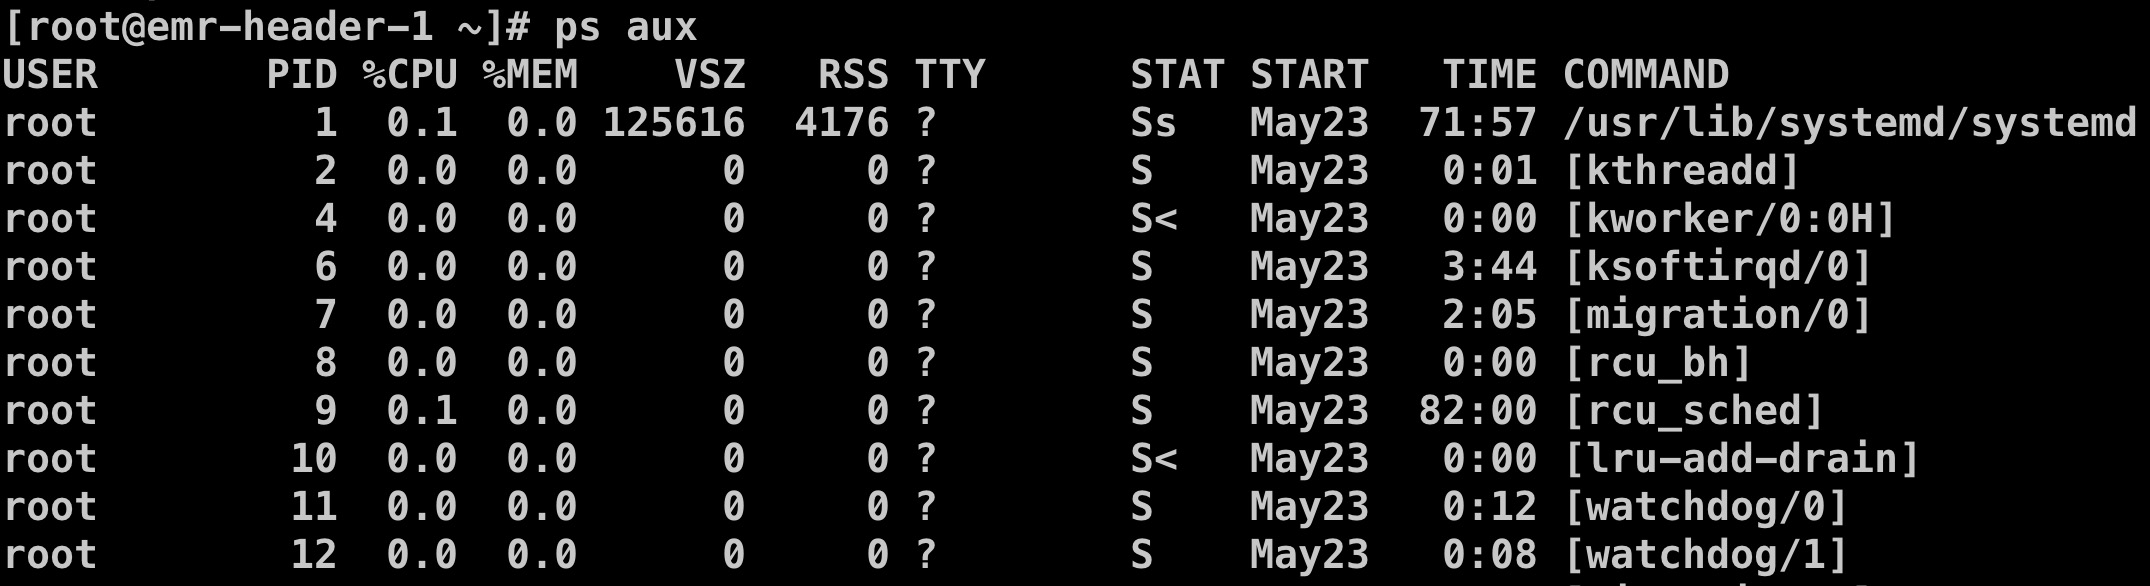Screen dimensions: 2150x586
Task: Click the RSS column header
Action: (x=853, y=75)
